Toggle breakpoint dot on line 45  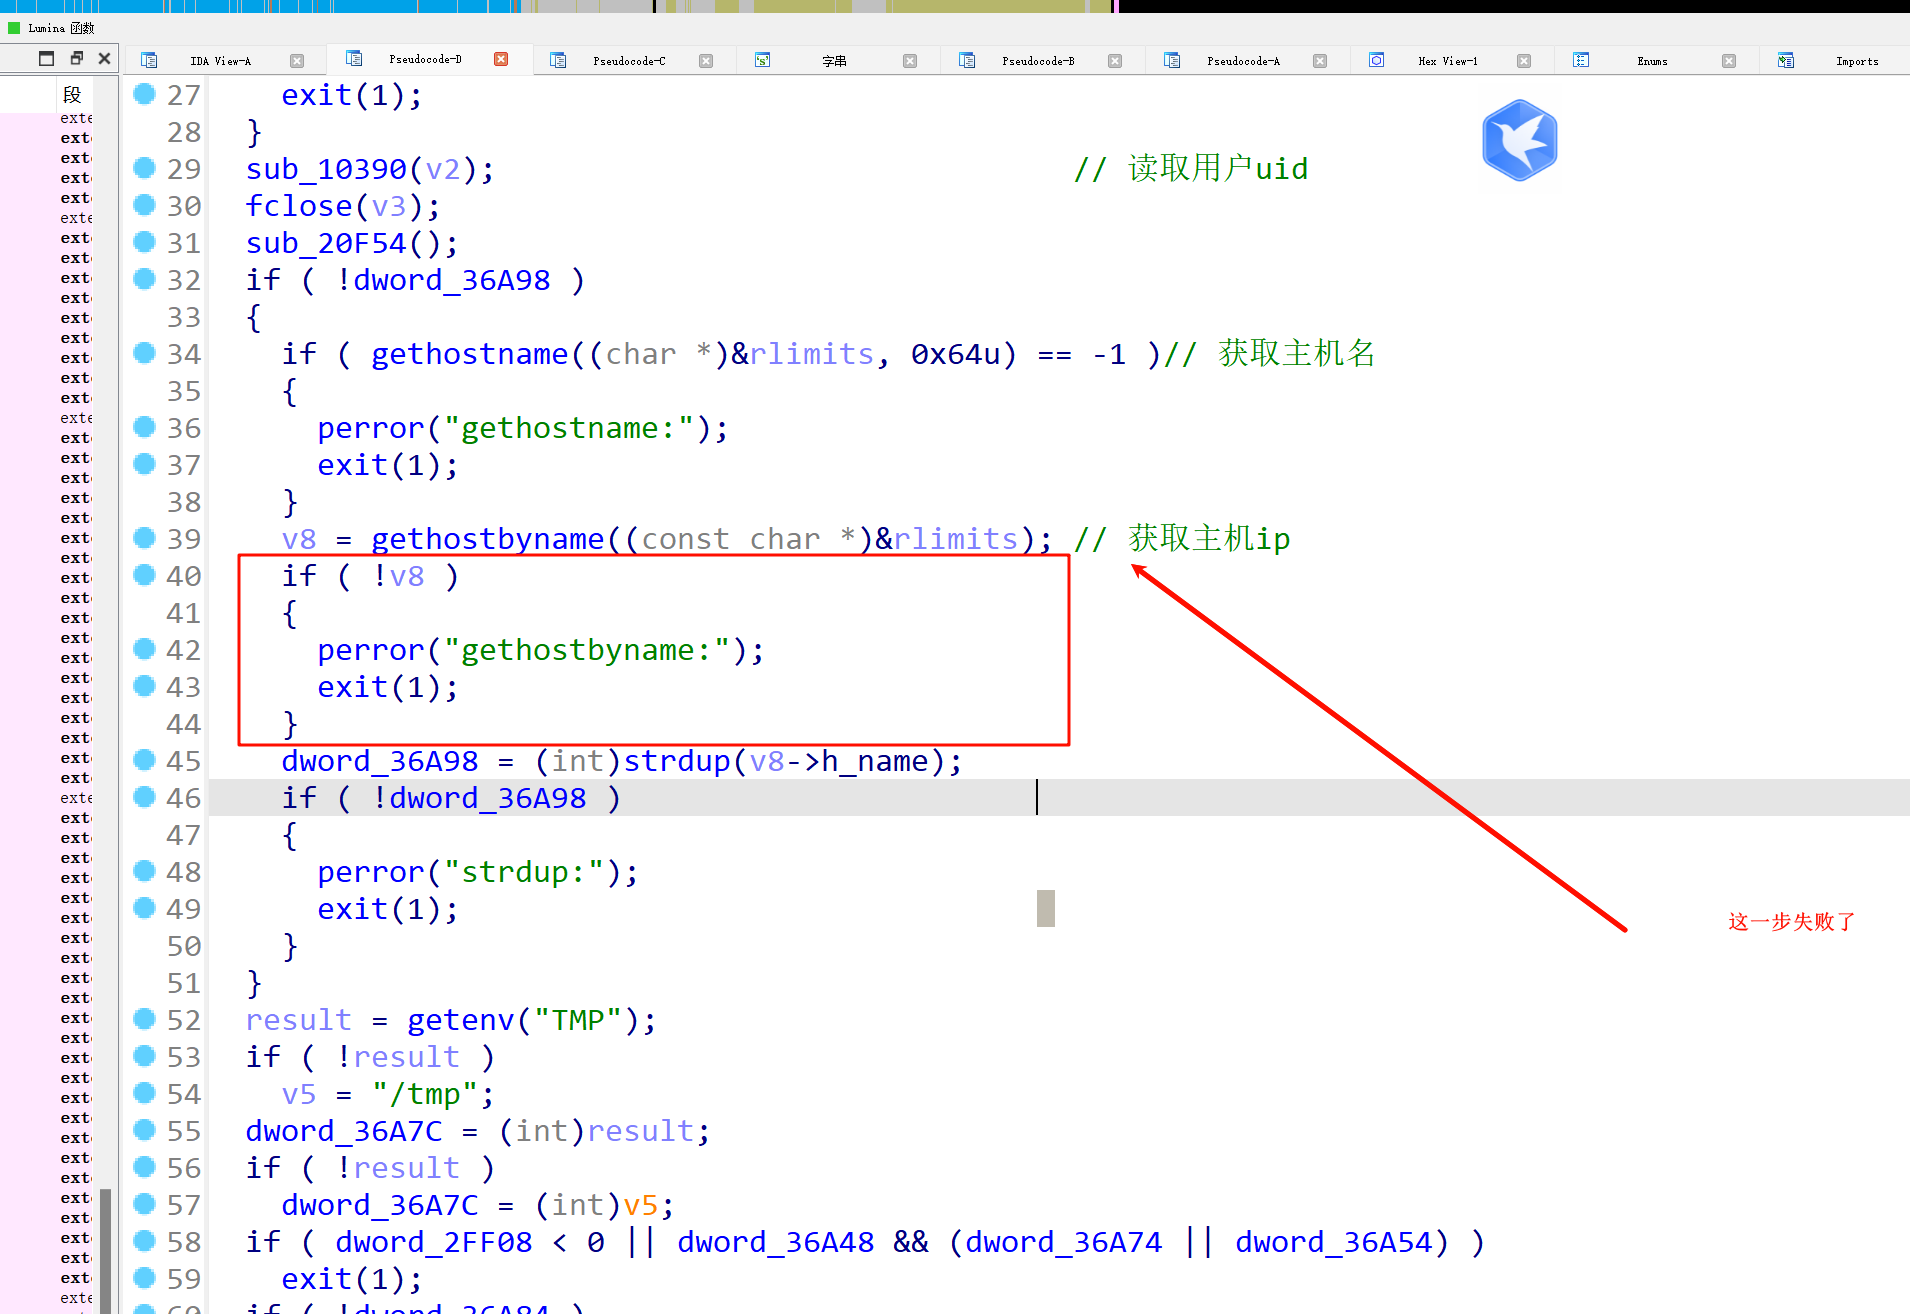tap(145, 759)
